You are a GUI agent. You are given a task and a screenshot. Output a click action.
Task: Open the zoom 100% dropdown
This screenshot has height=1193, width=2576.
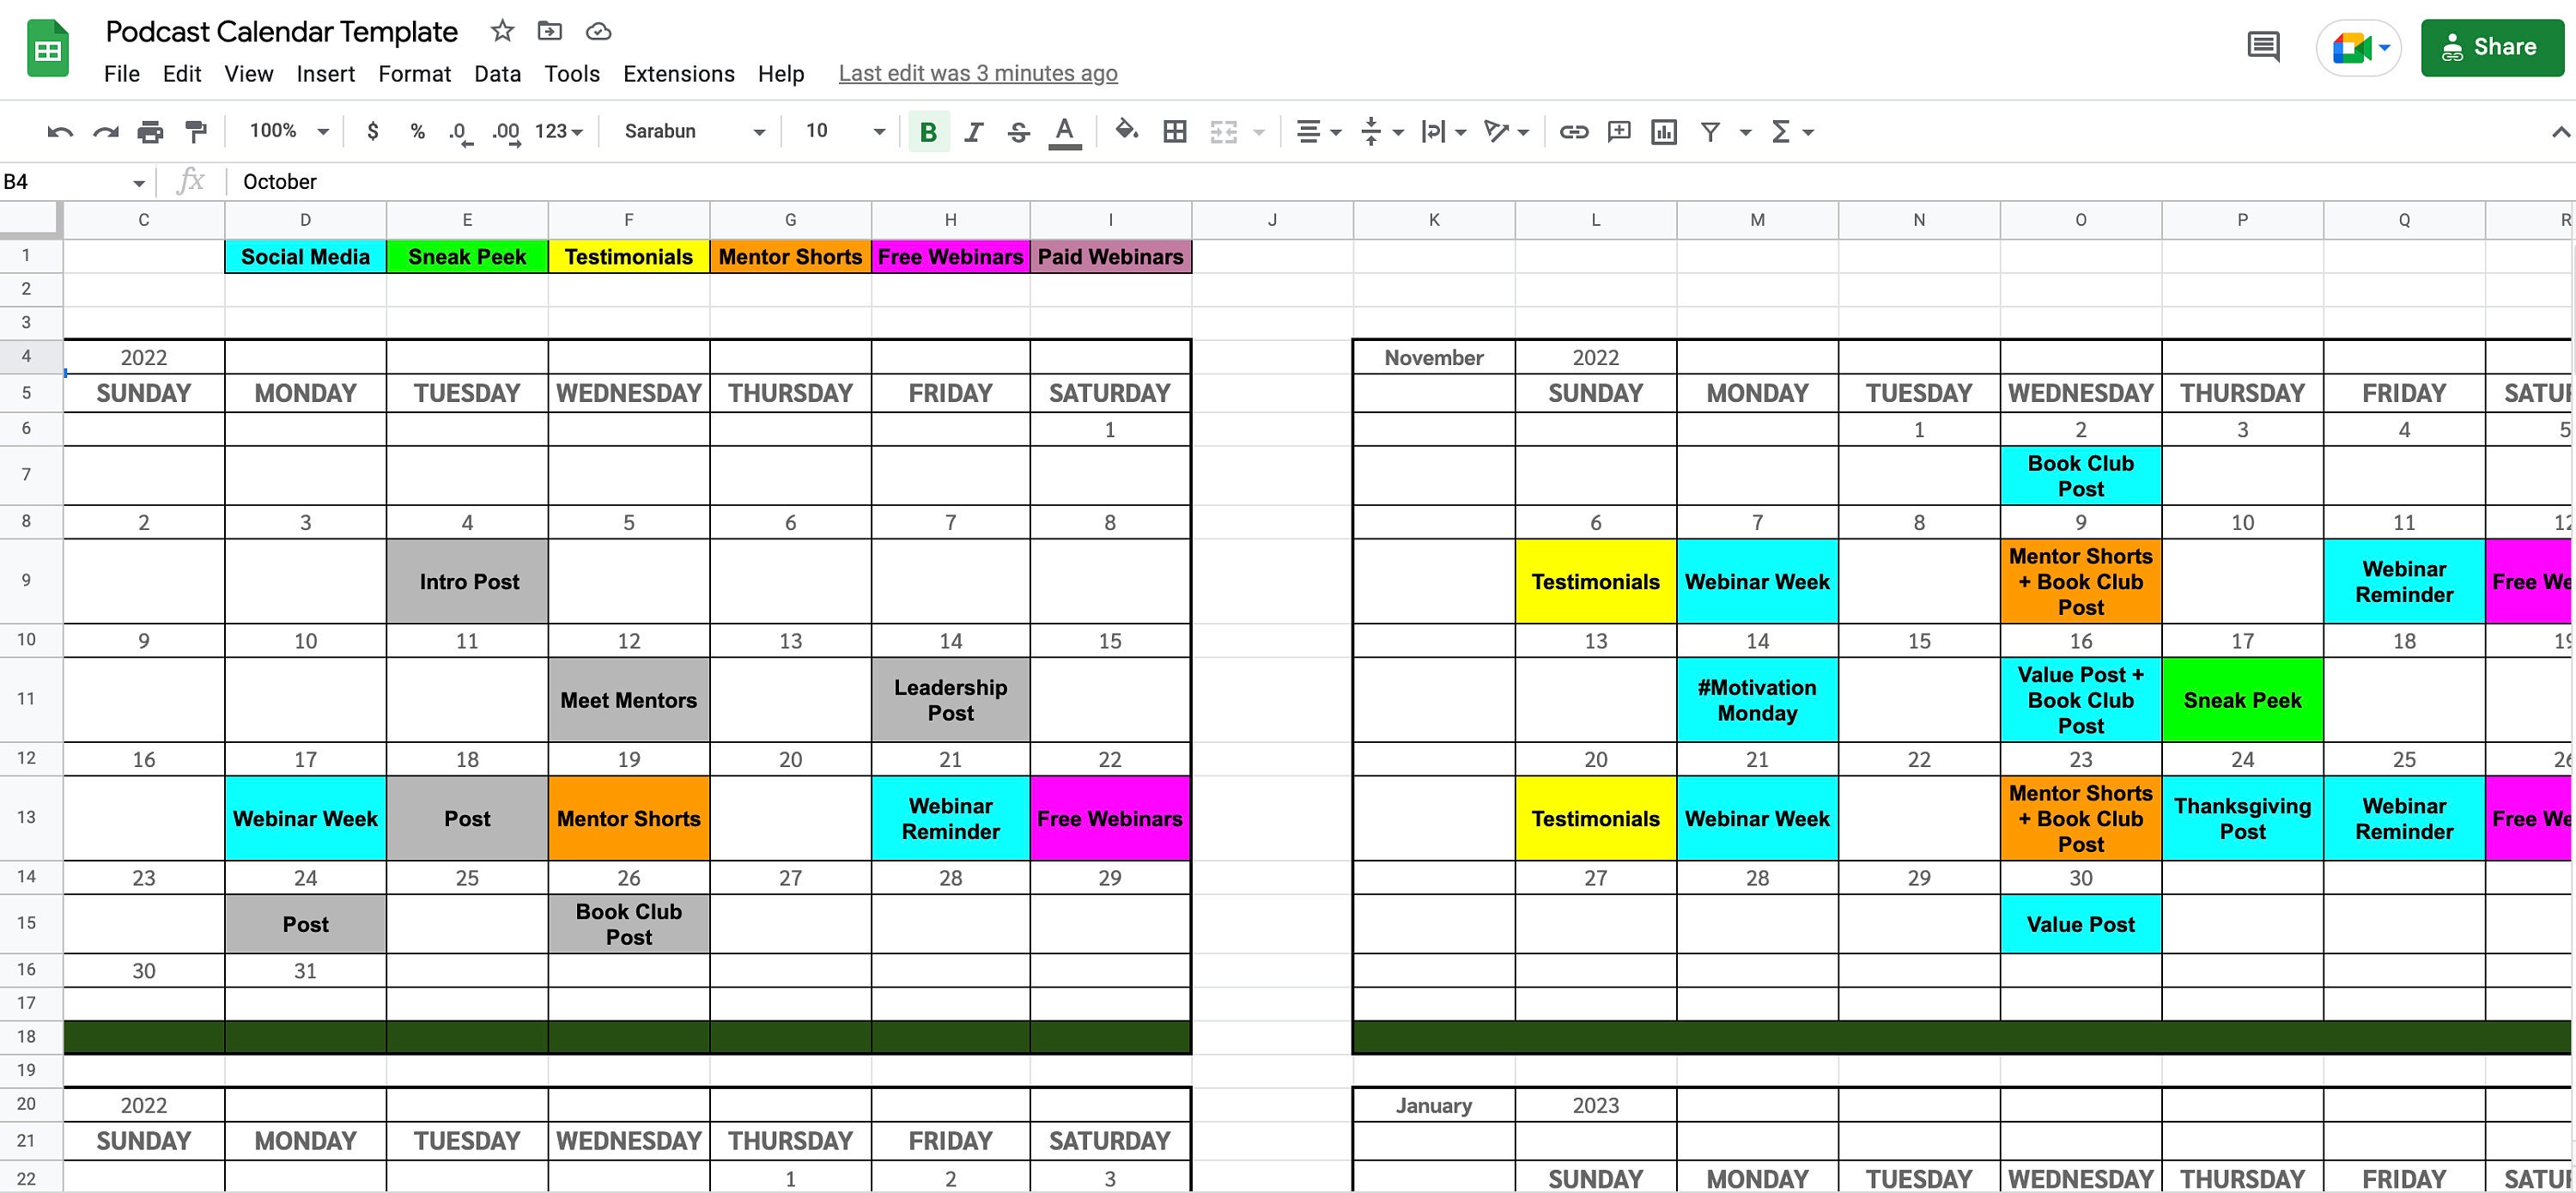[289, 131]
